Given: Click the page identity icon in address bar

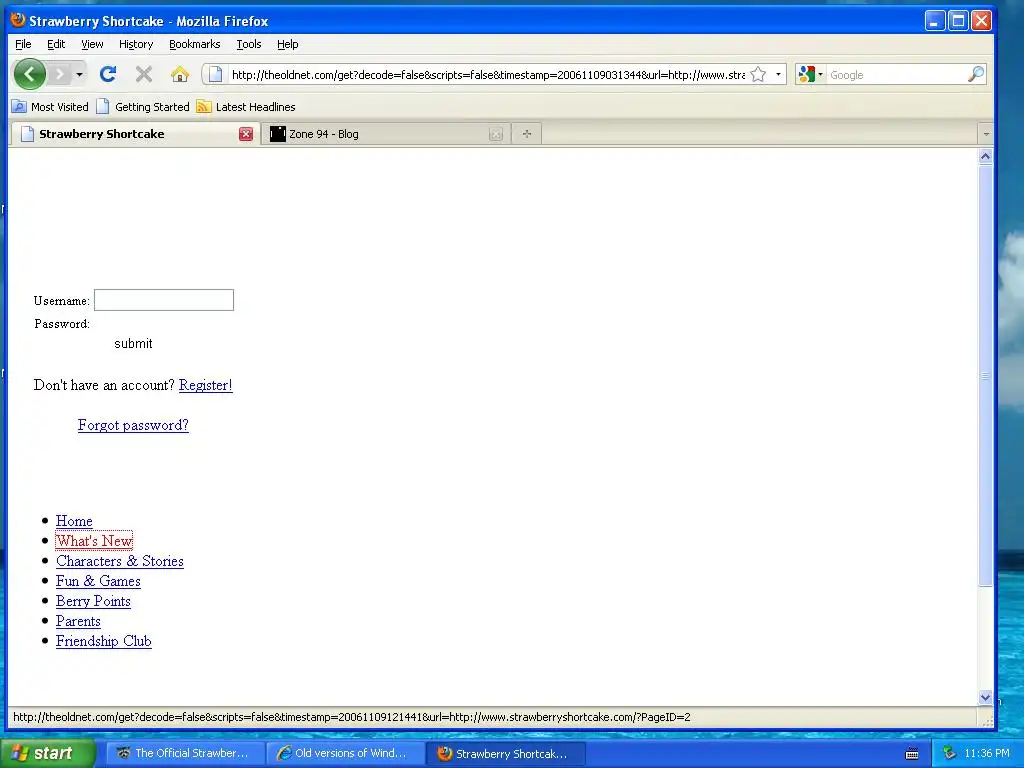Looking at the screenshot, I should click(x=216, y=74).
